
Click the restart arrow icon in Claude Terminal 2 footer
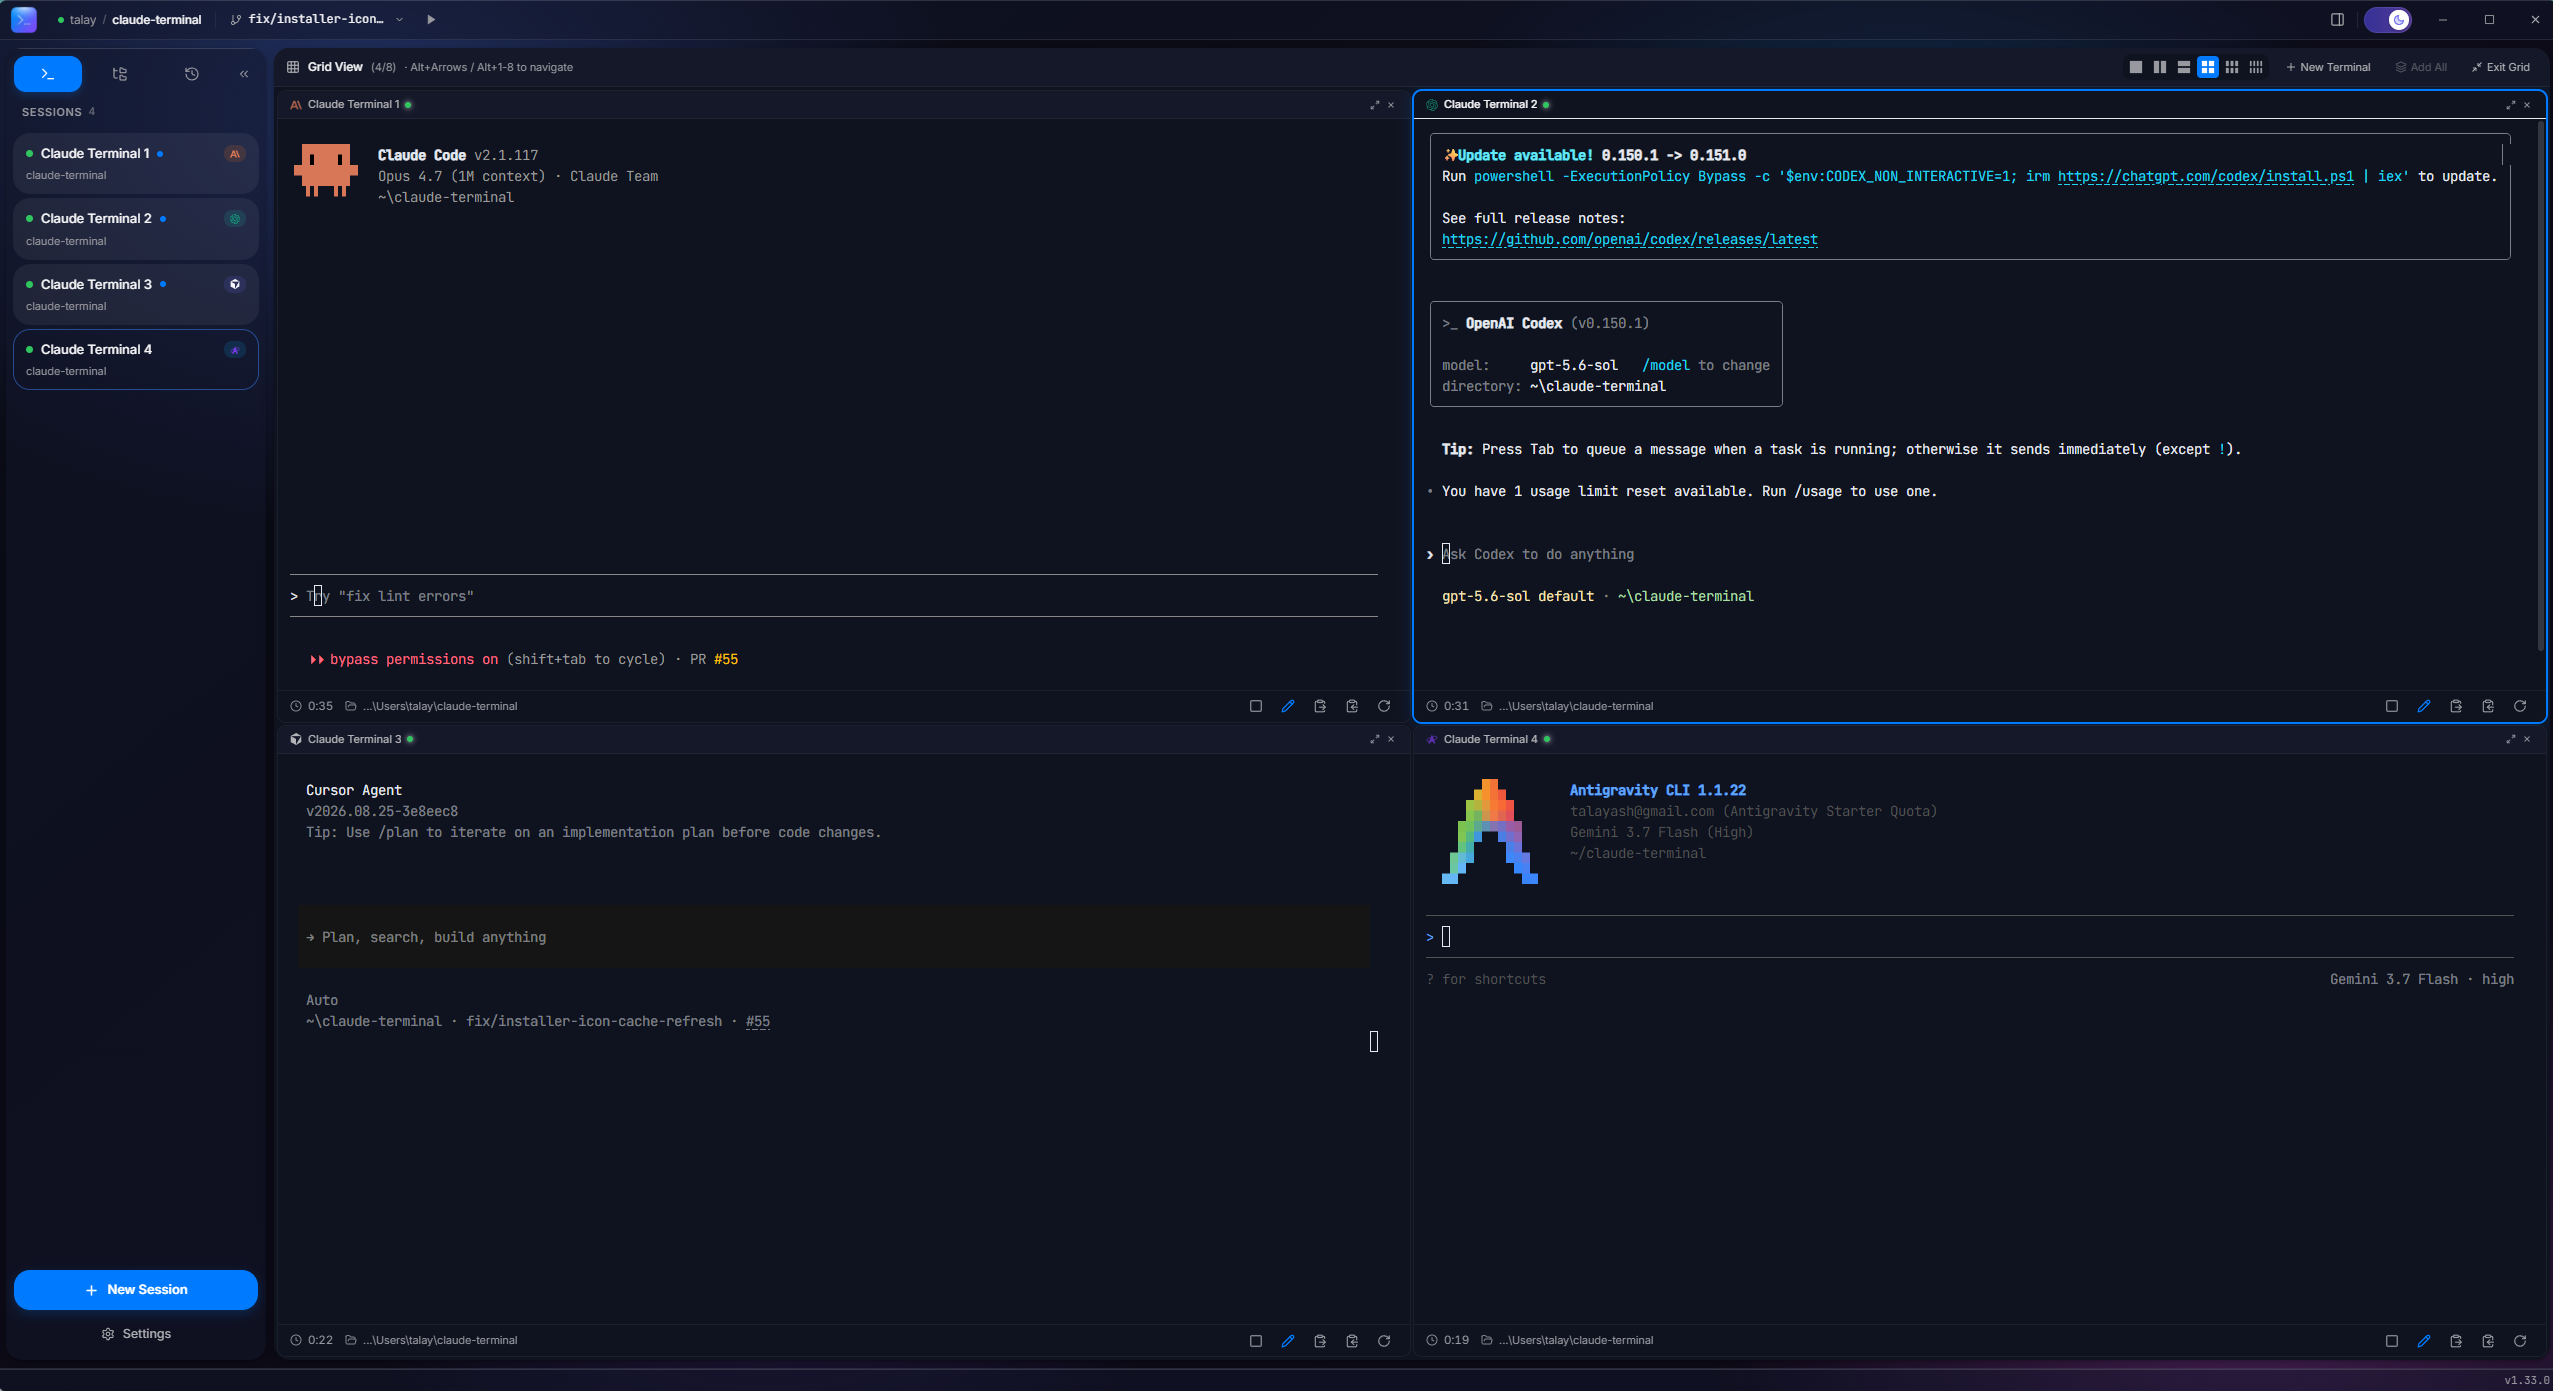(2520, 706)
